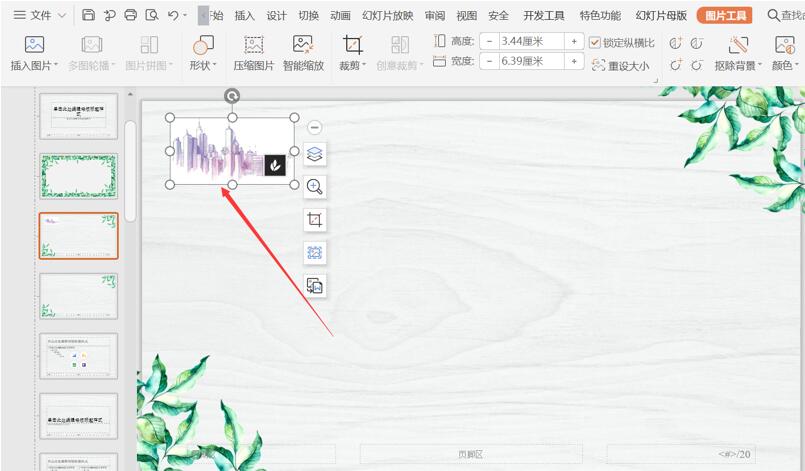Click the decrease brightness icon

[x=697, y=65]
